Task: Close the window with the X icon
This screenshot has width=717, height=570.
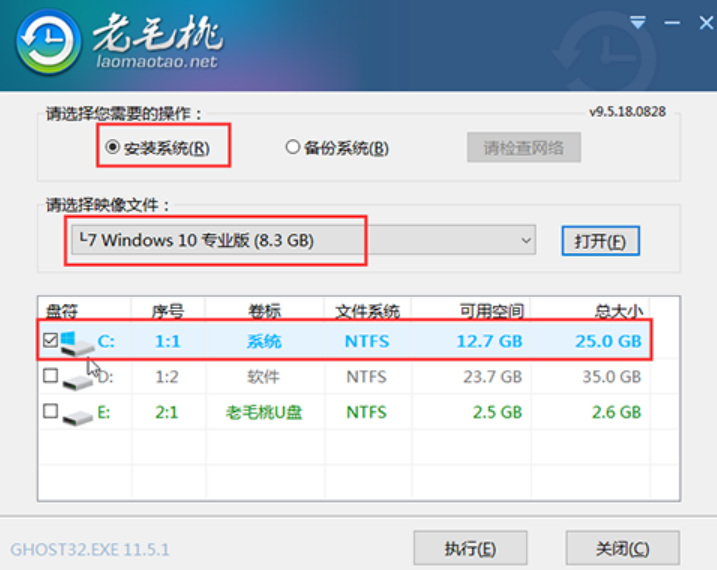Action: point(706,22)
